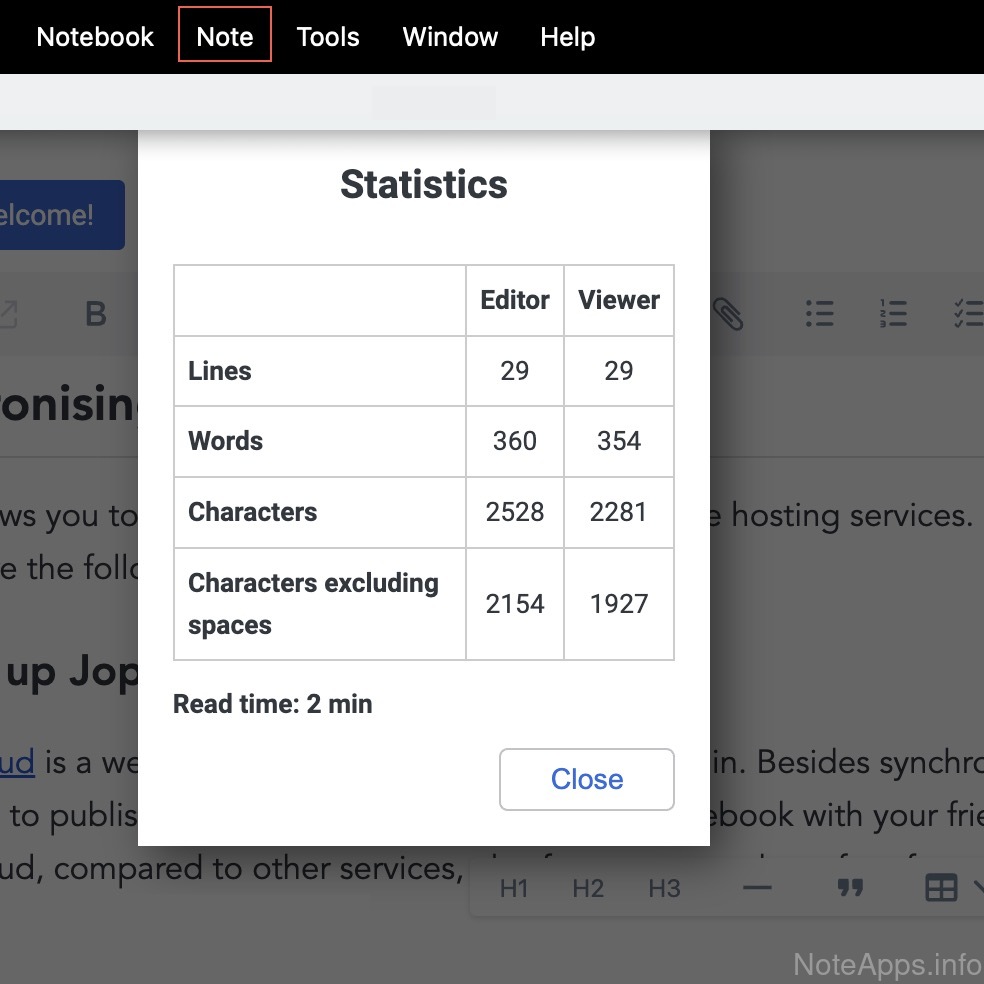
Task: Click the block quote icon
Action: pyautogui.click(x=850, y=888)
